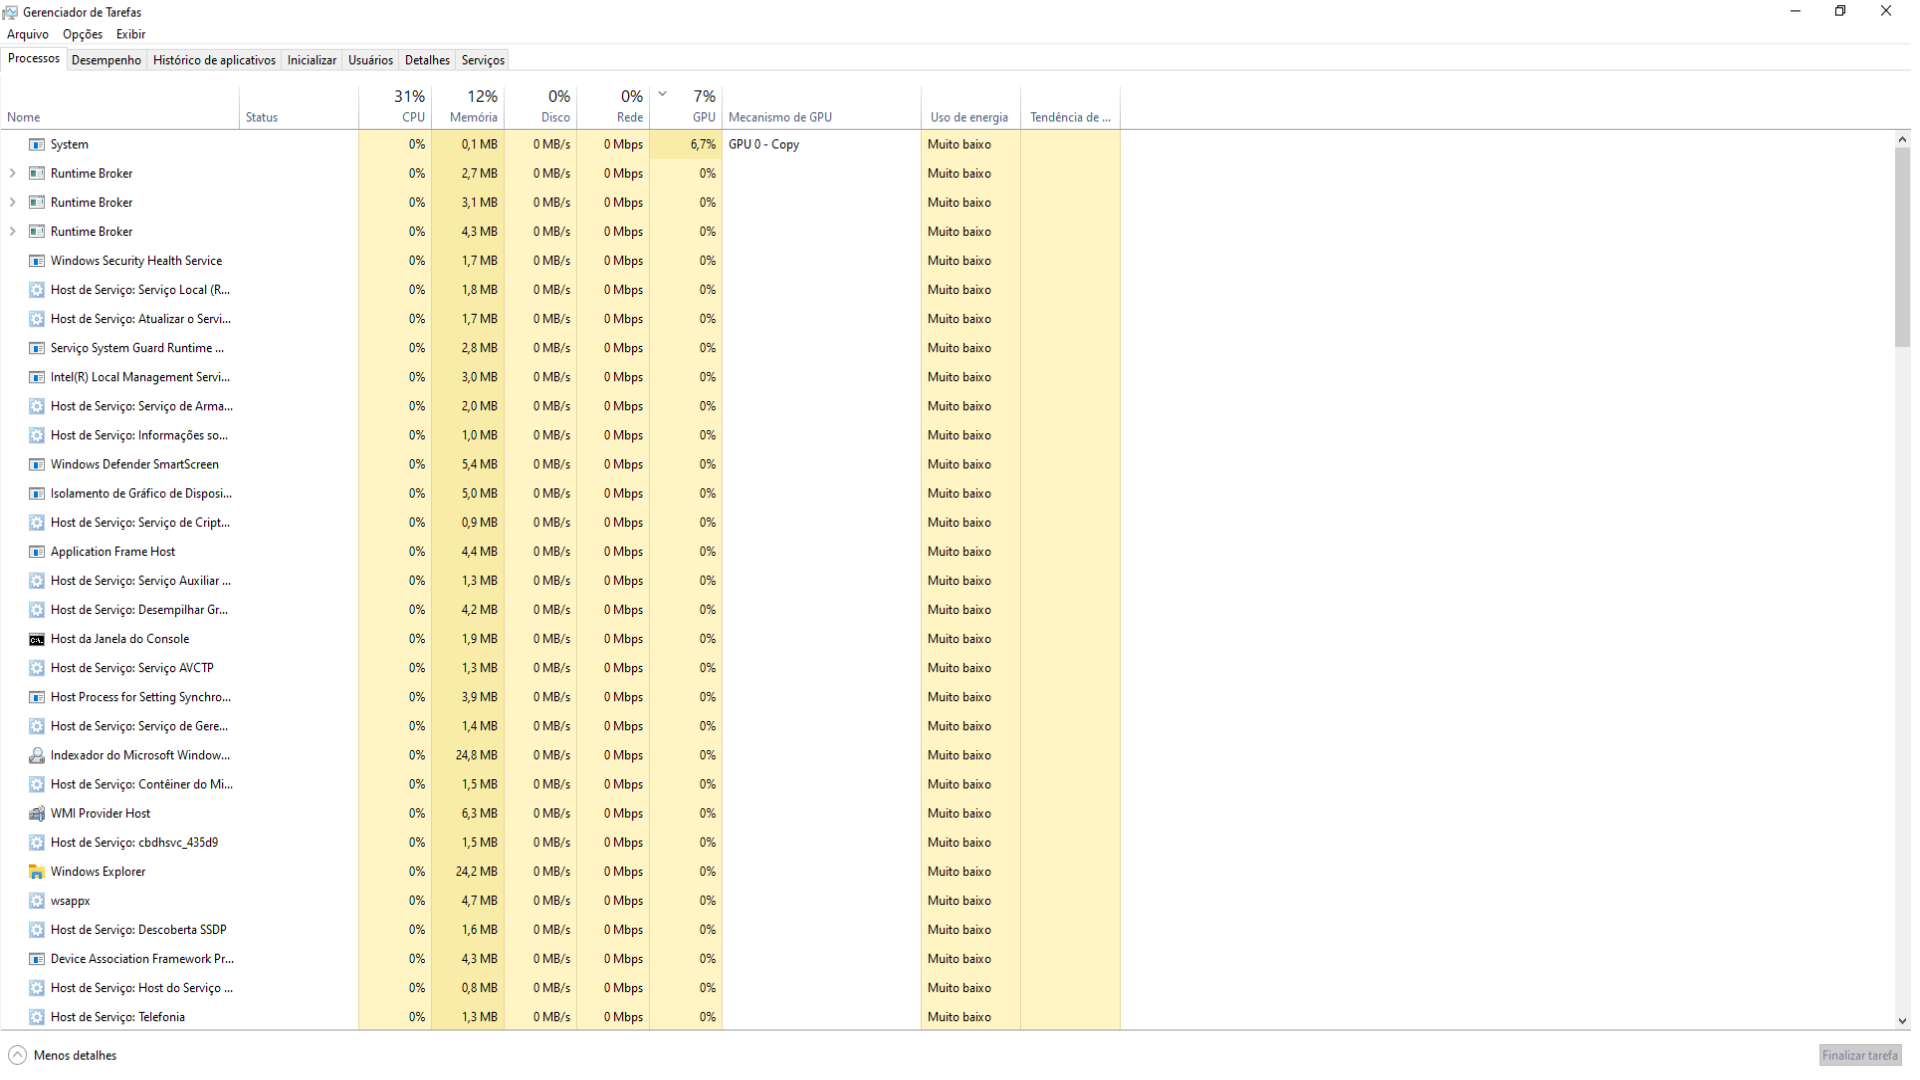Click the Menos detalhes arrow icon
This screenshot has width=1920, height=1080.
coord(17,1055)
